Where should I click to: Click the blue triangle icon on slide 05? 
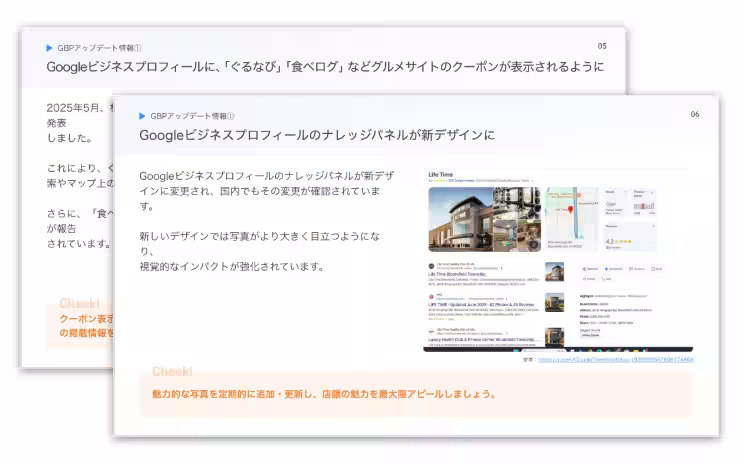click(49, 47)
